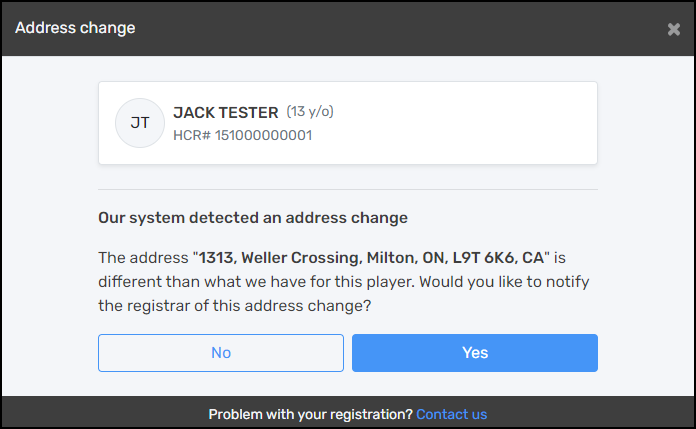The height and width of the screenshot is (429, 696).
Task: Click the 'Our system detected an address change' heading
Action: (x=253, y=217)
